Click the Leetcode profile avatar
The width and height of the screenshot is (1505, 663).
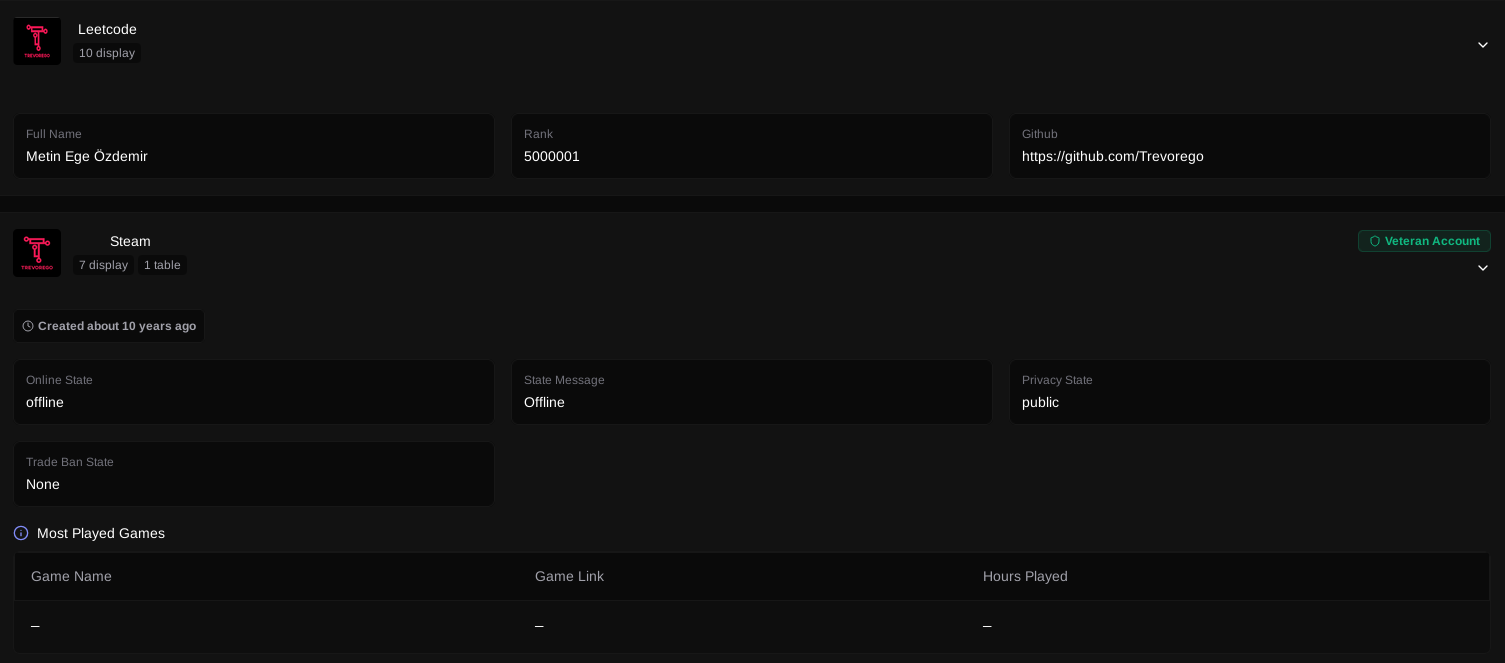point(37,41)
